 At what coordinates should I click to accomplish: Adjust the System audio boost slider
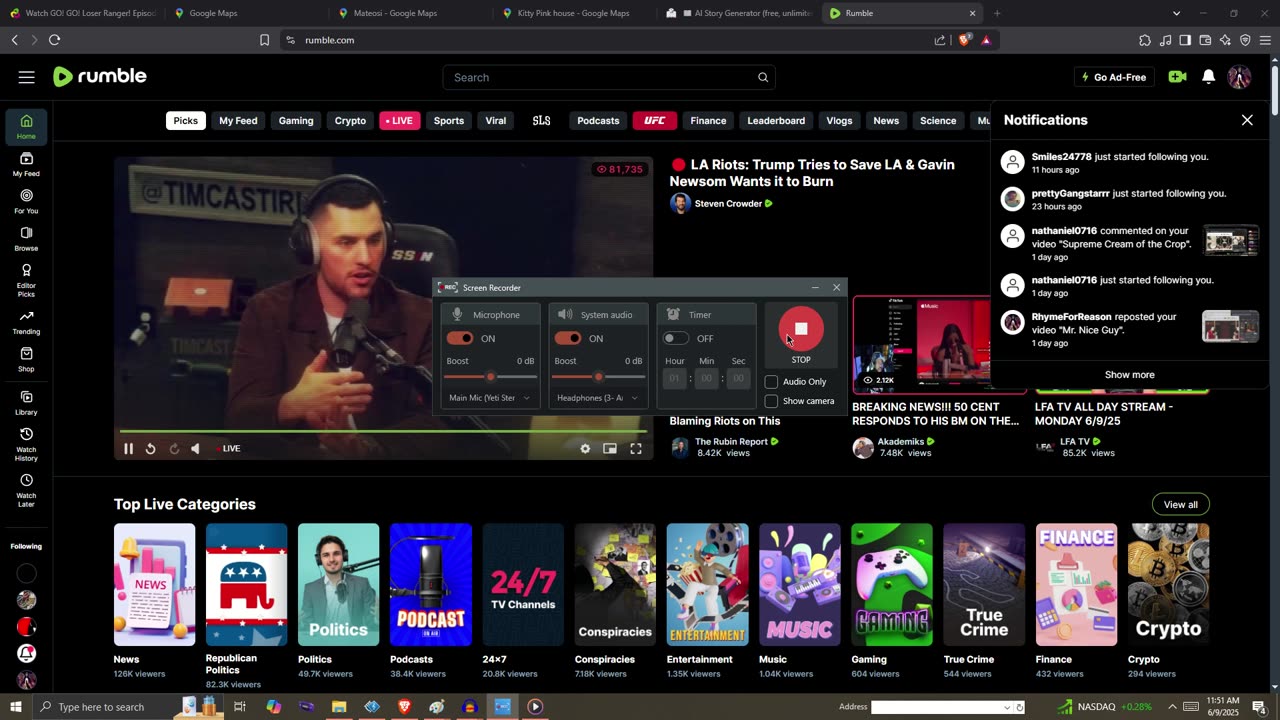click(598, 377)
